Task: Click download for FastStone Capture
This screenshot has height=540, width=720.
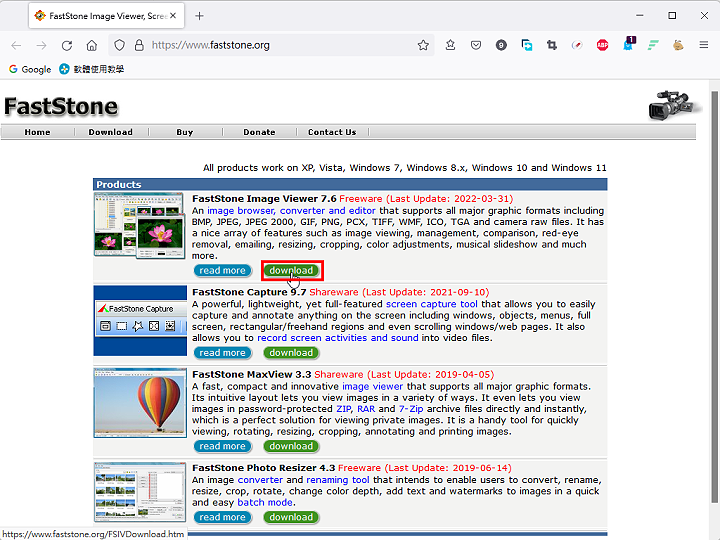Action: point(291,353)
